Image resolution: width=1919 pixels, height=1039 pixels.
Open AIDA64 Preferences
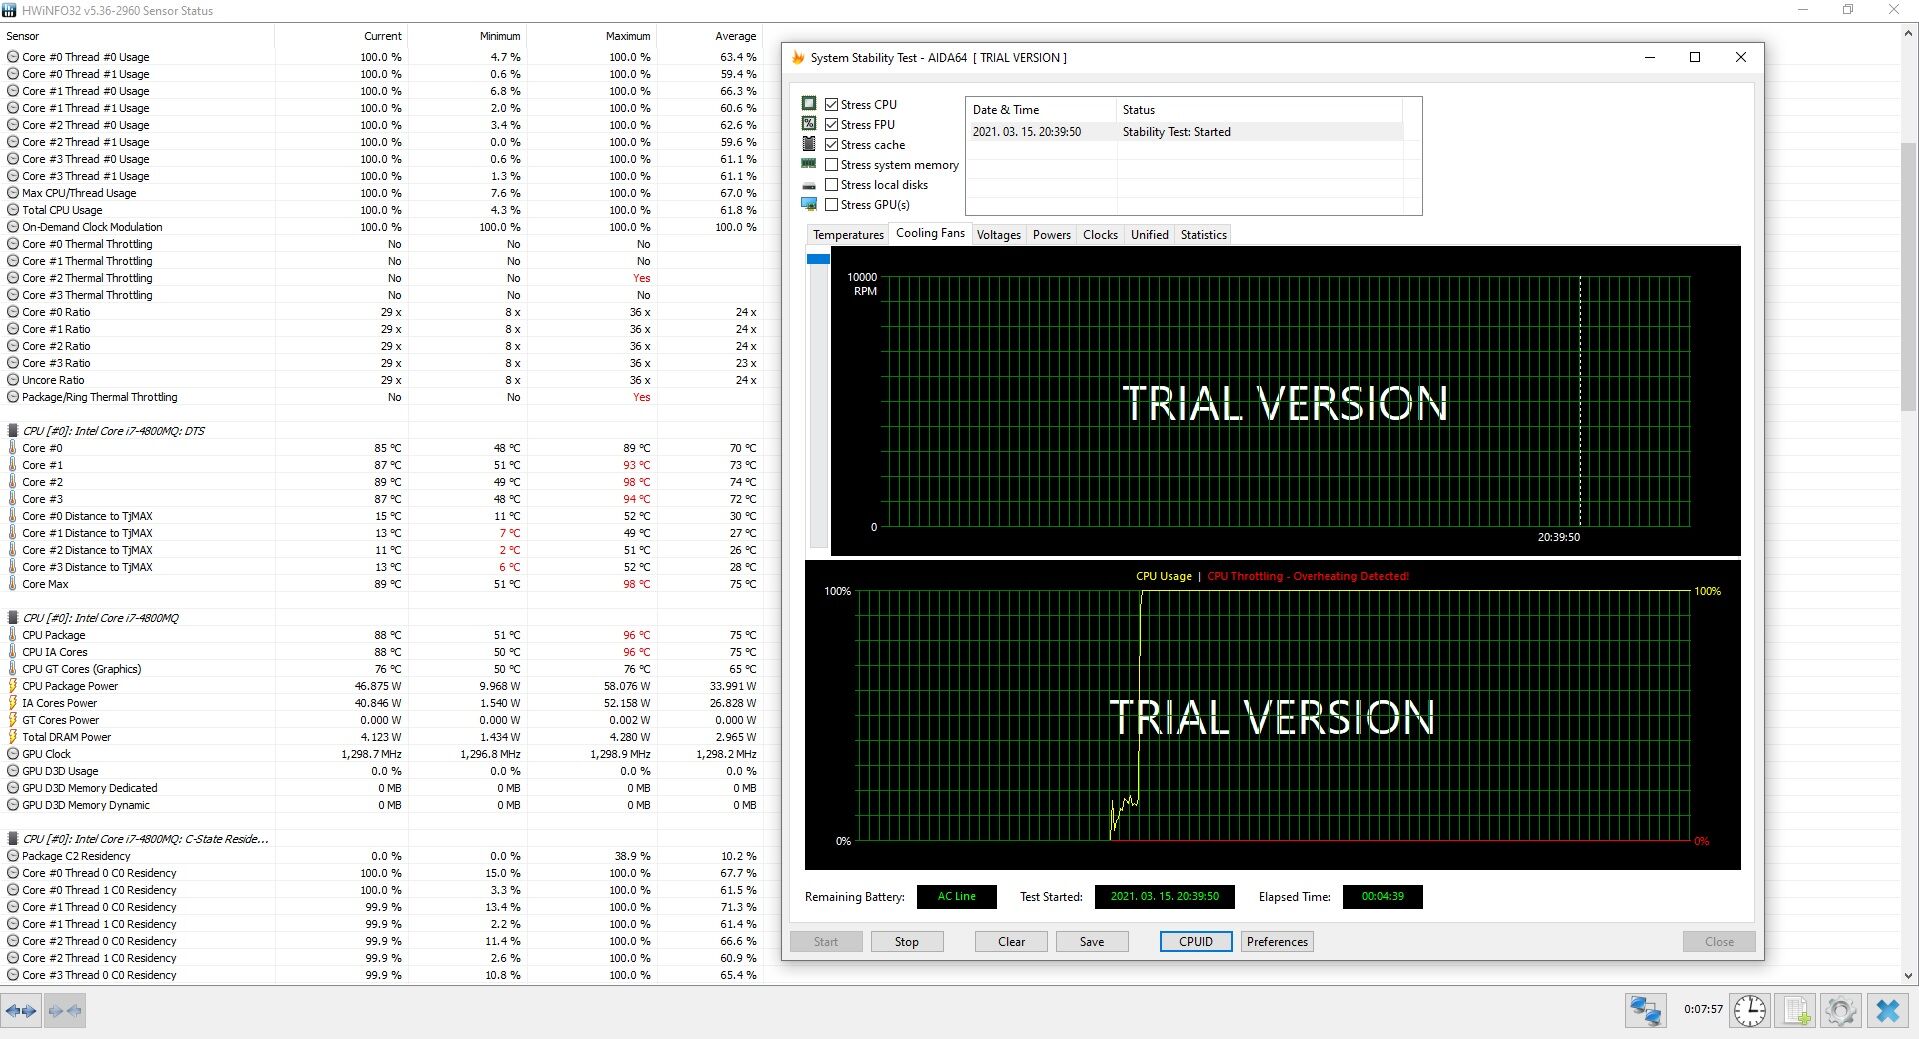[x=1277, y=942]
